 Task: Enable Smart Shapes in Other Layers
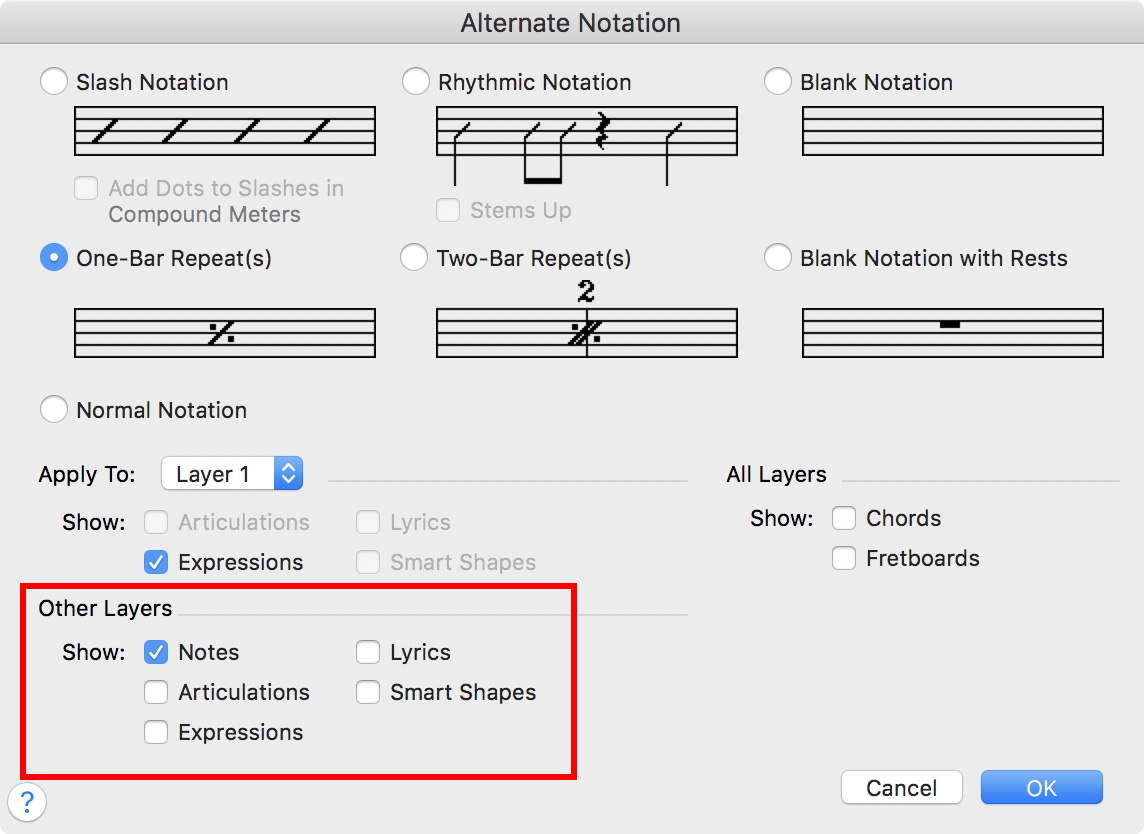pyautogui.click(x=368, y=692)
